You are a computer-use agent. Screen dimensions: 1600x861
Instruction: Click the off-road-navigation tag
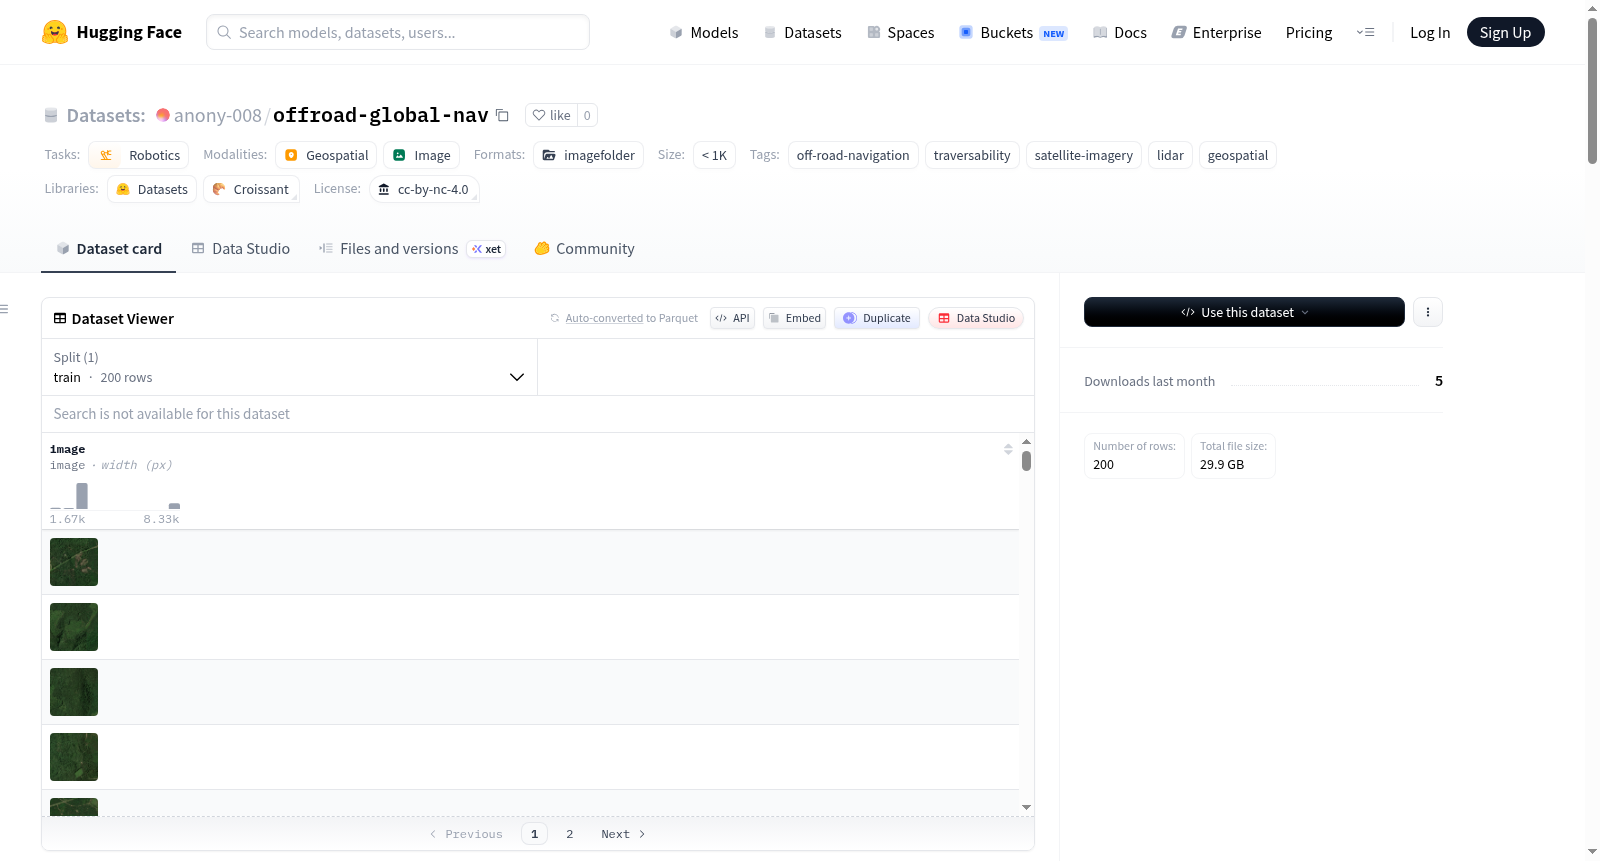point(853,155)
